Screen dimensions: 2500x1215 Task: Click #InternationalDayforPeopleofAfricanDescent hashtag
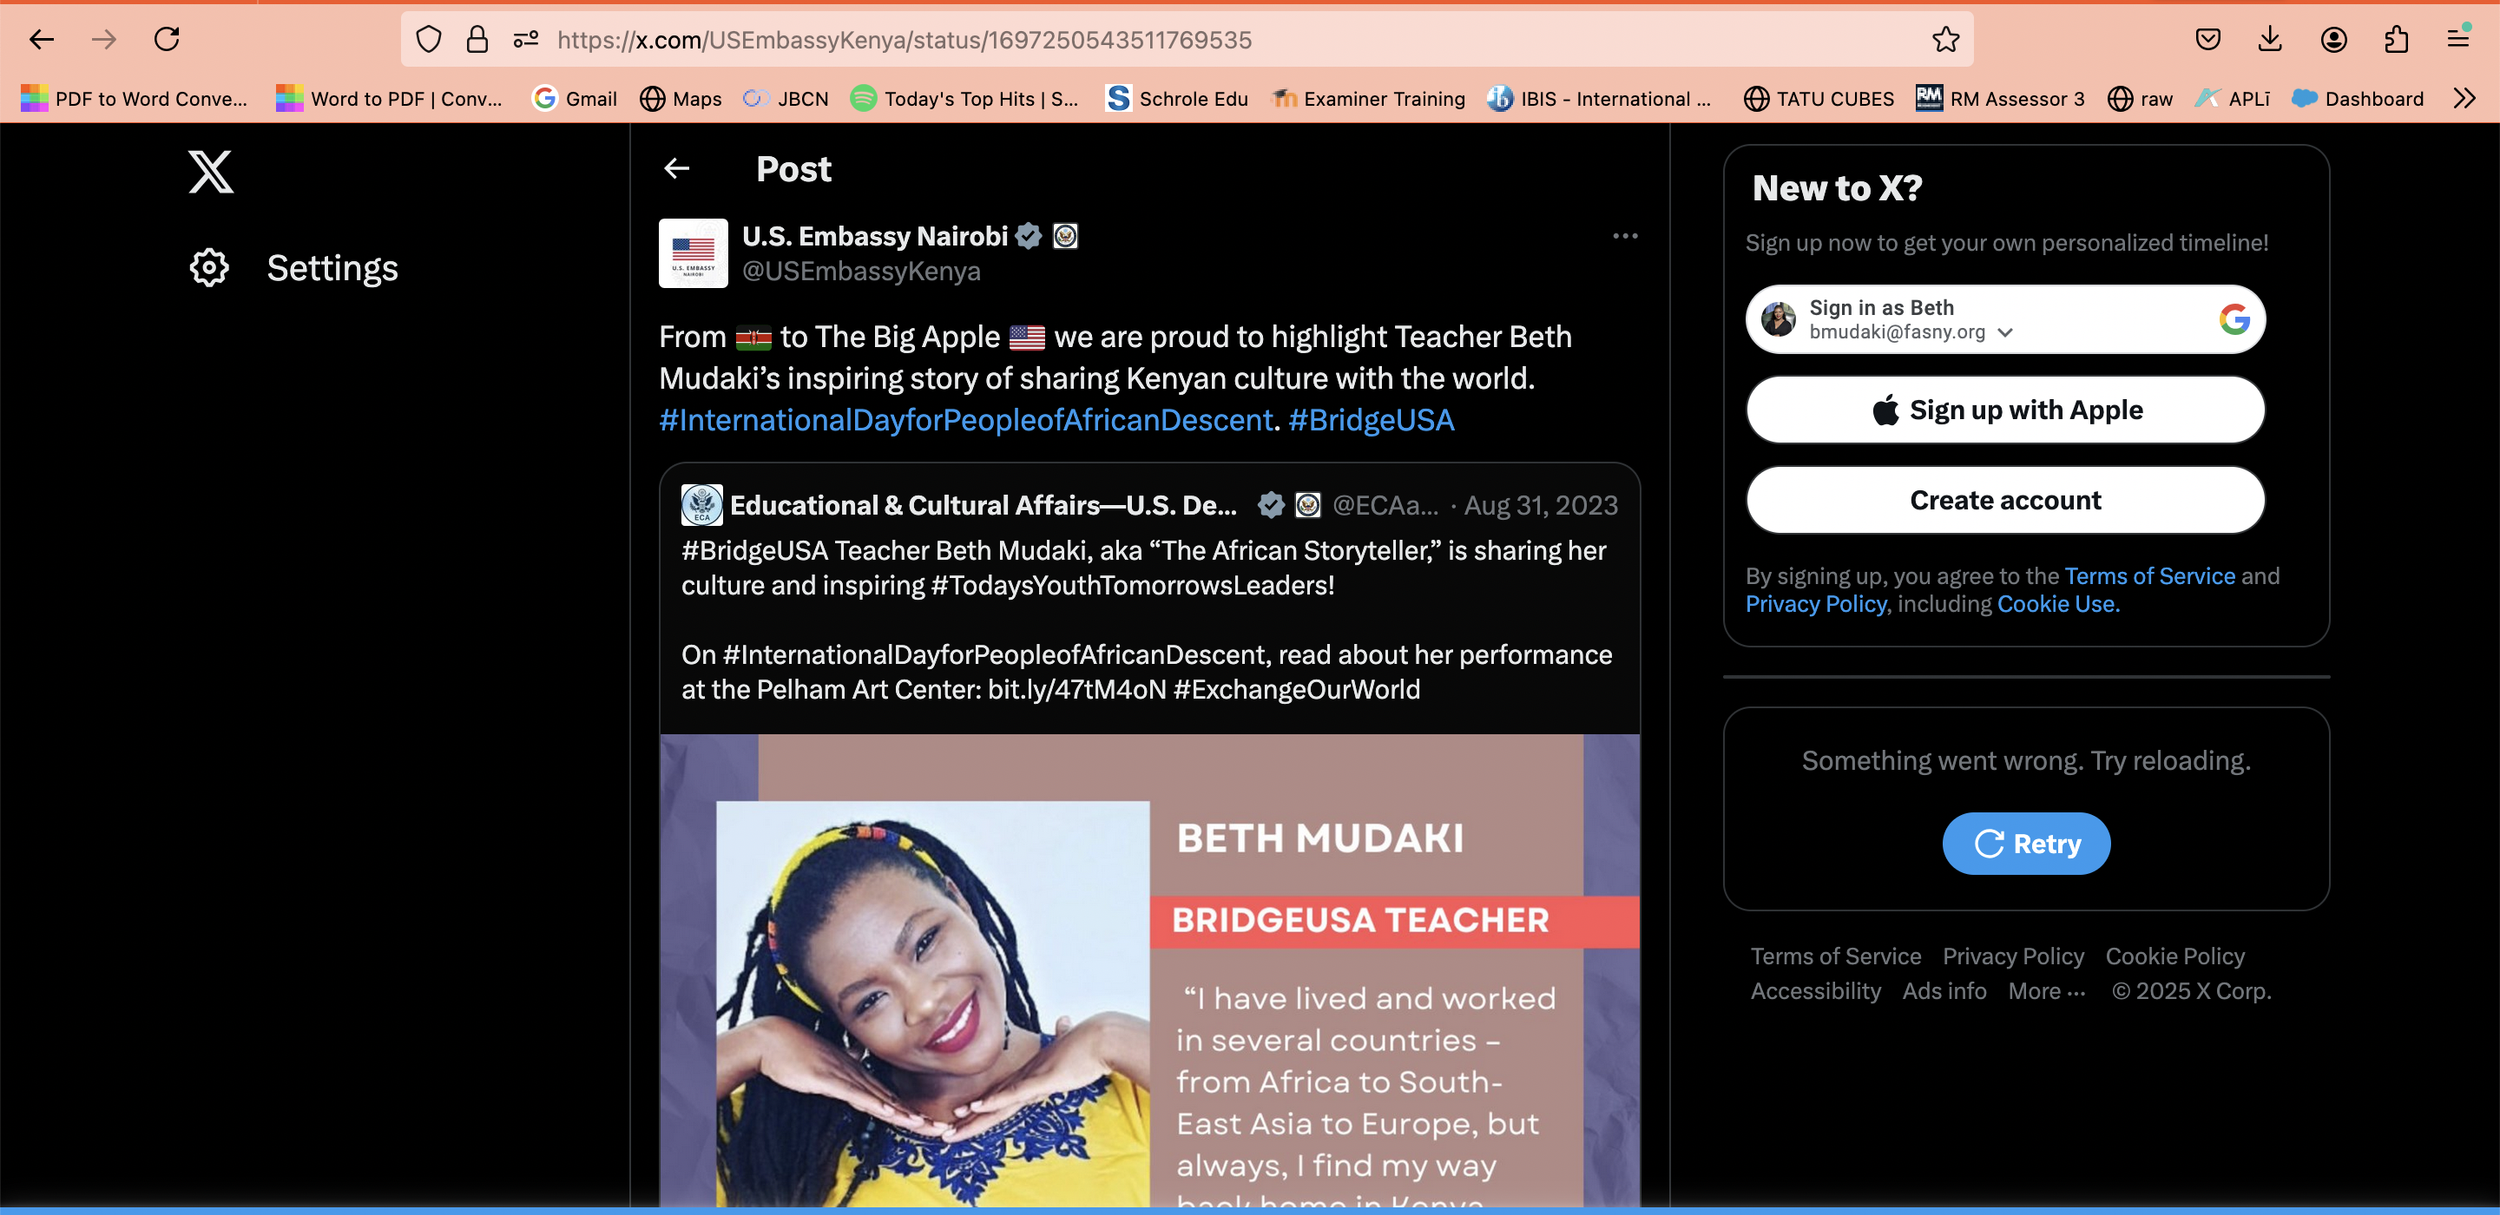tap(965, 420)
